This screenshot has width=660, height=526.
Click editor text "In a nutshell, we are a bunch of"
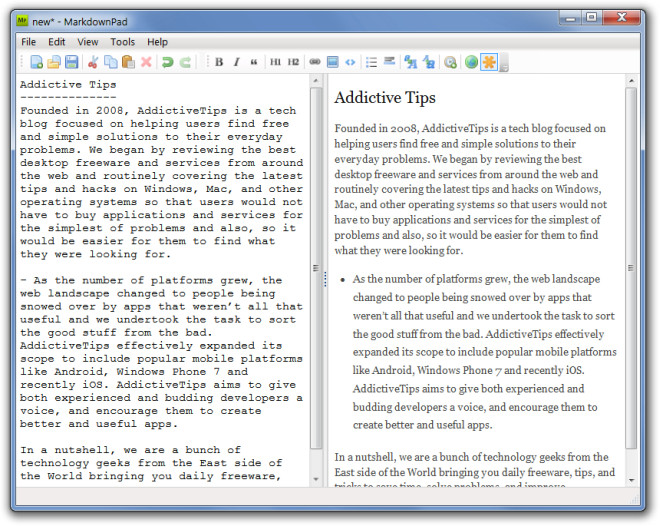pyautogui.click(x=130, y=450)
